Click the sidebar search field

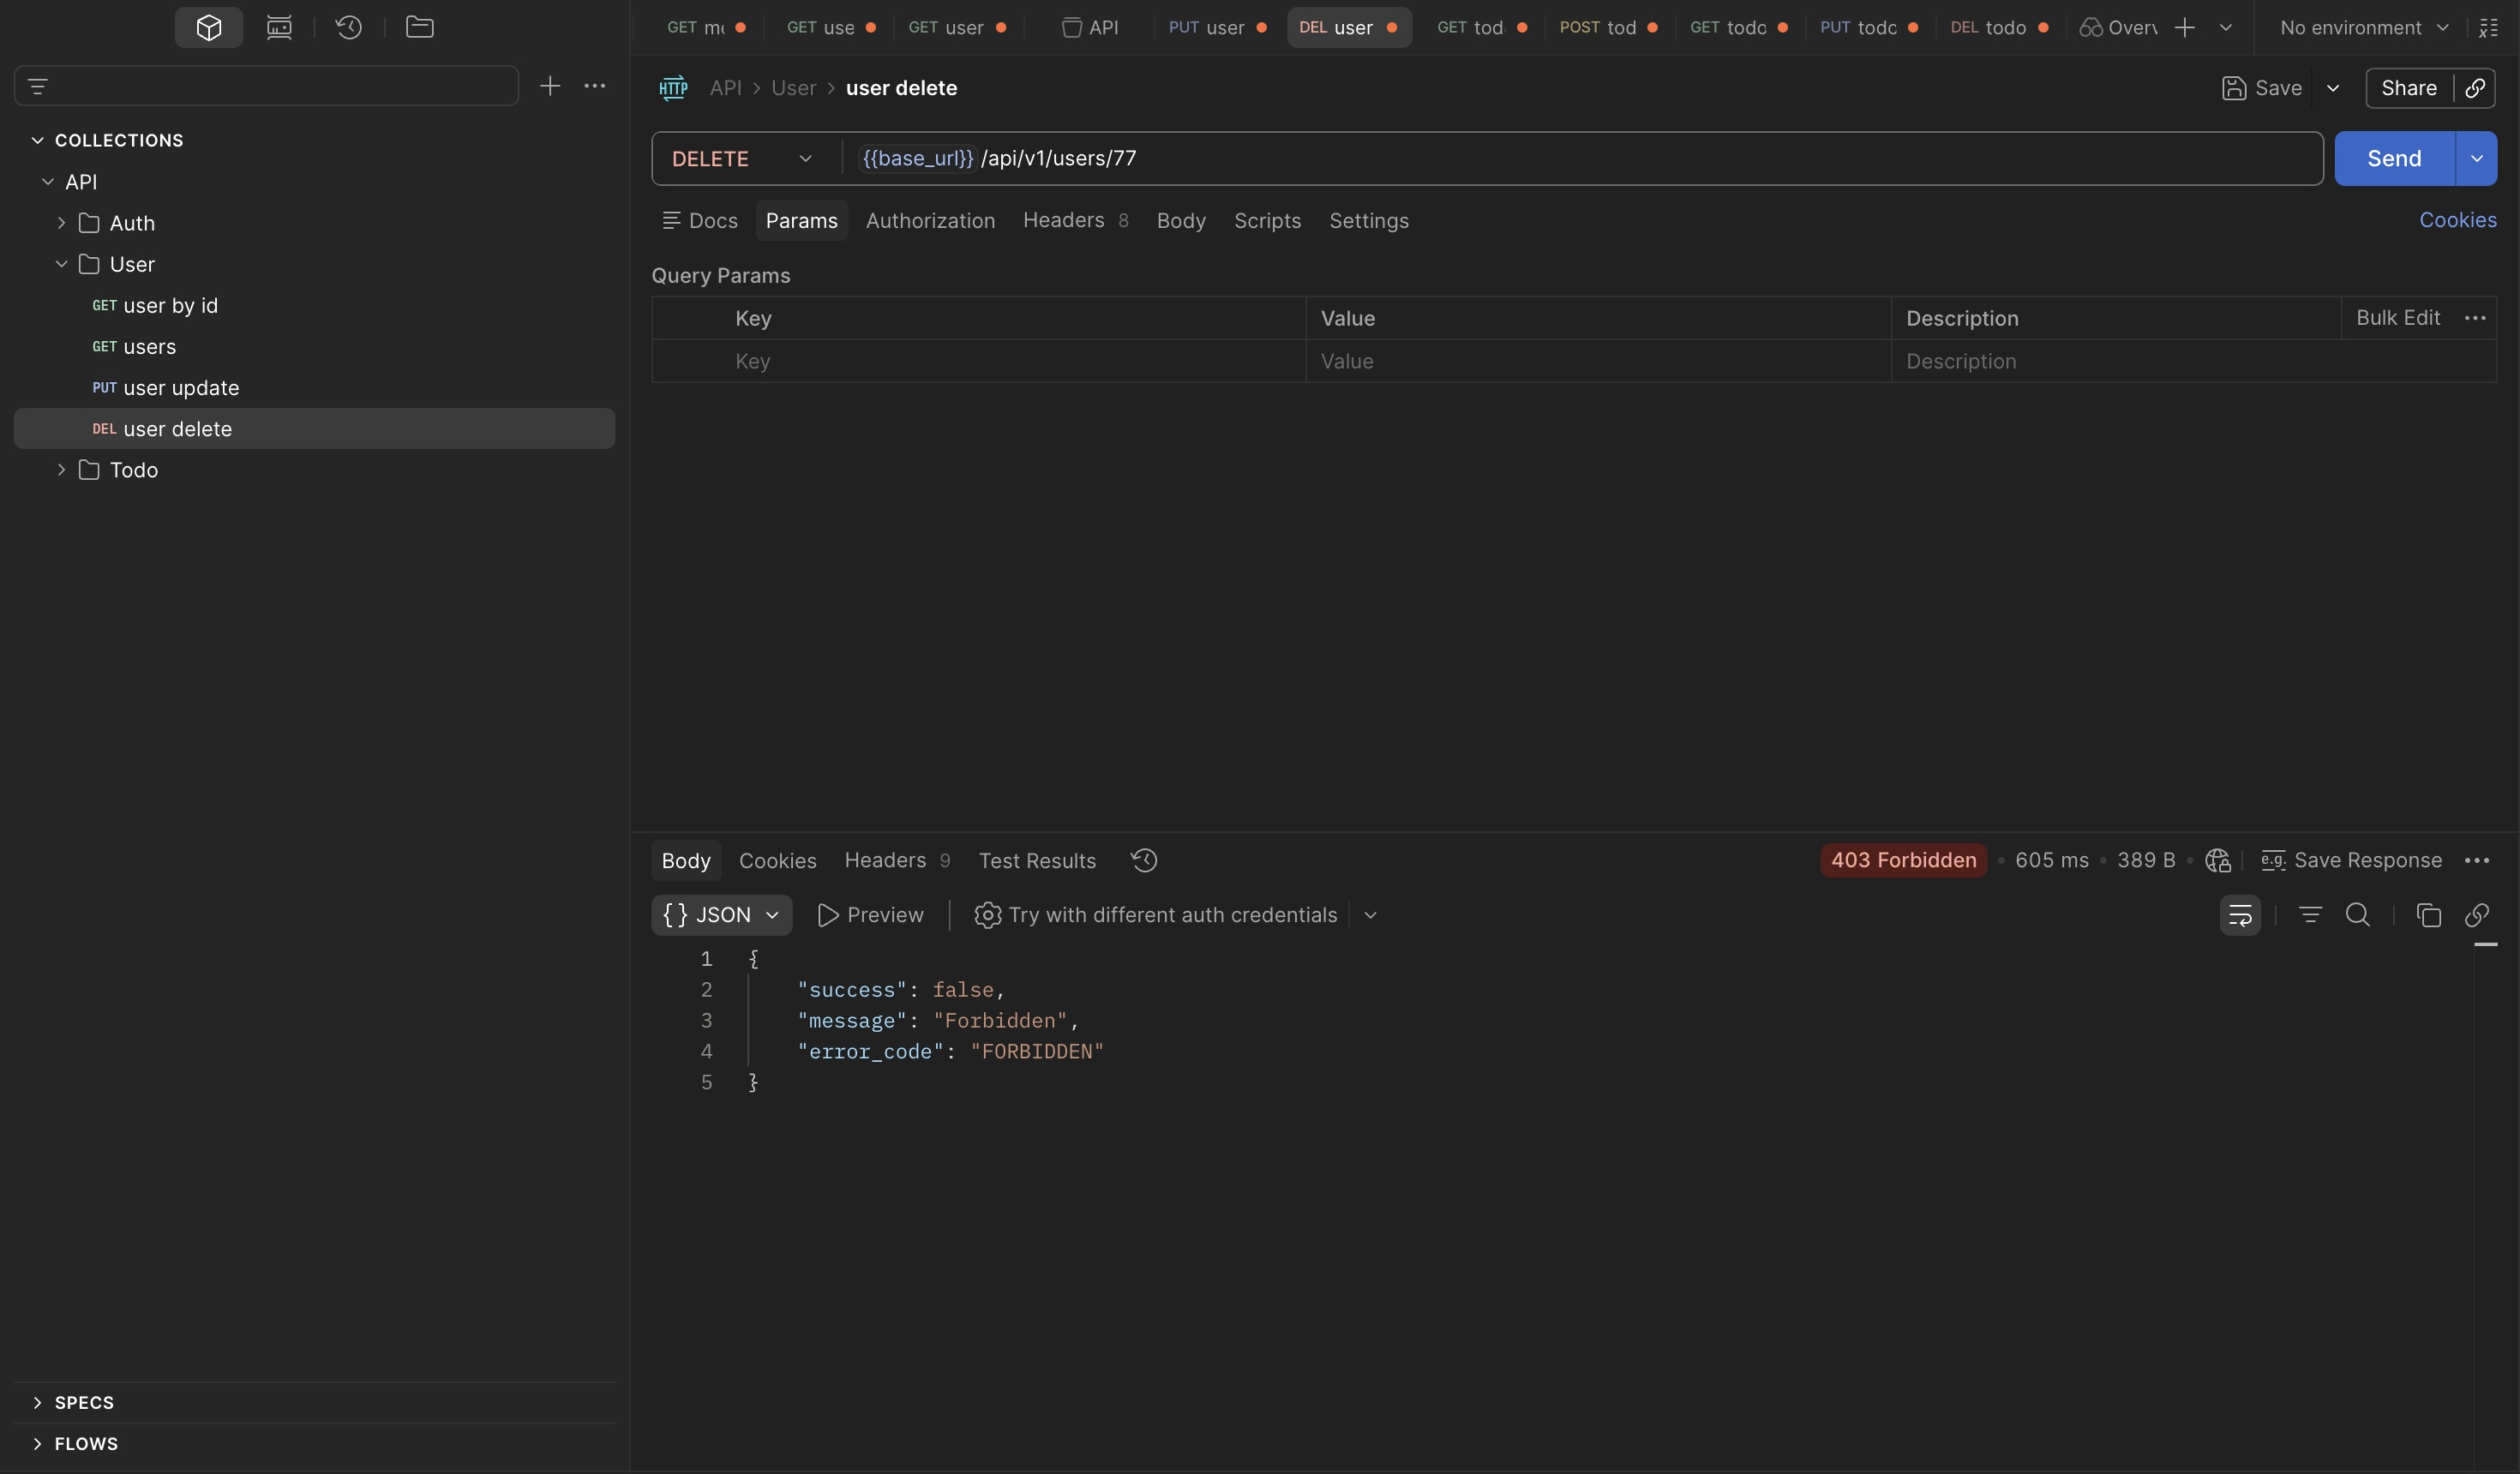(266, 86)
